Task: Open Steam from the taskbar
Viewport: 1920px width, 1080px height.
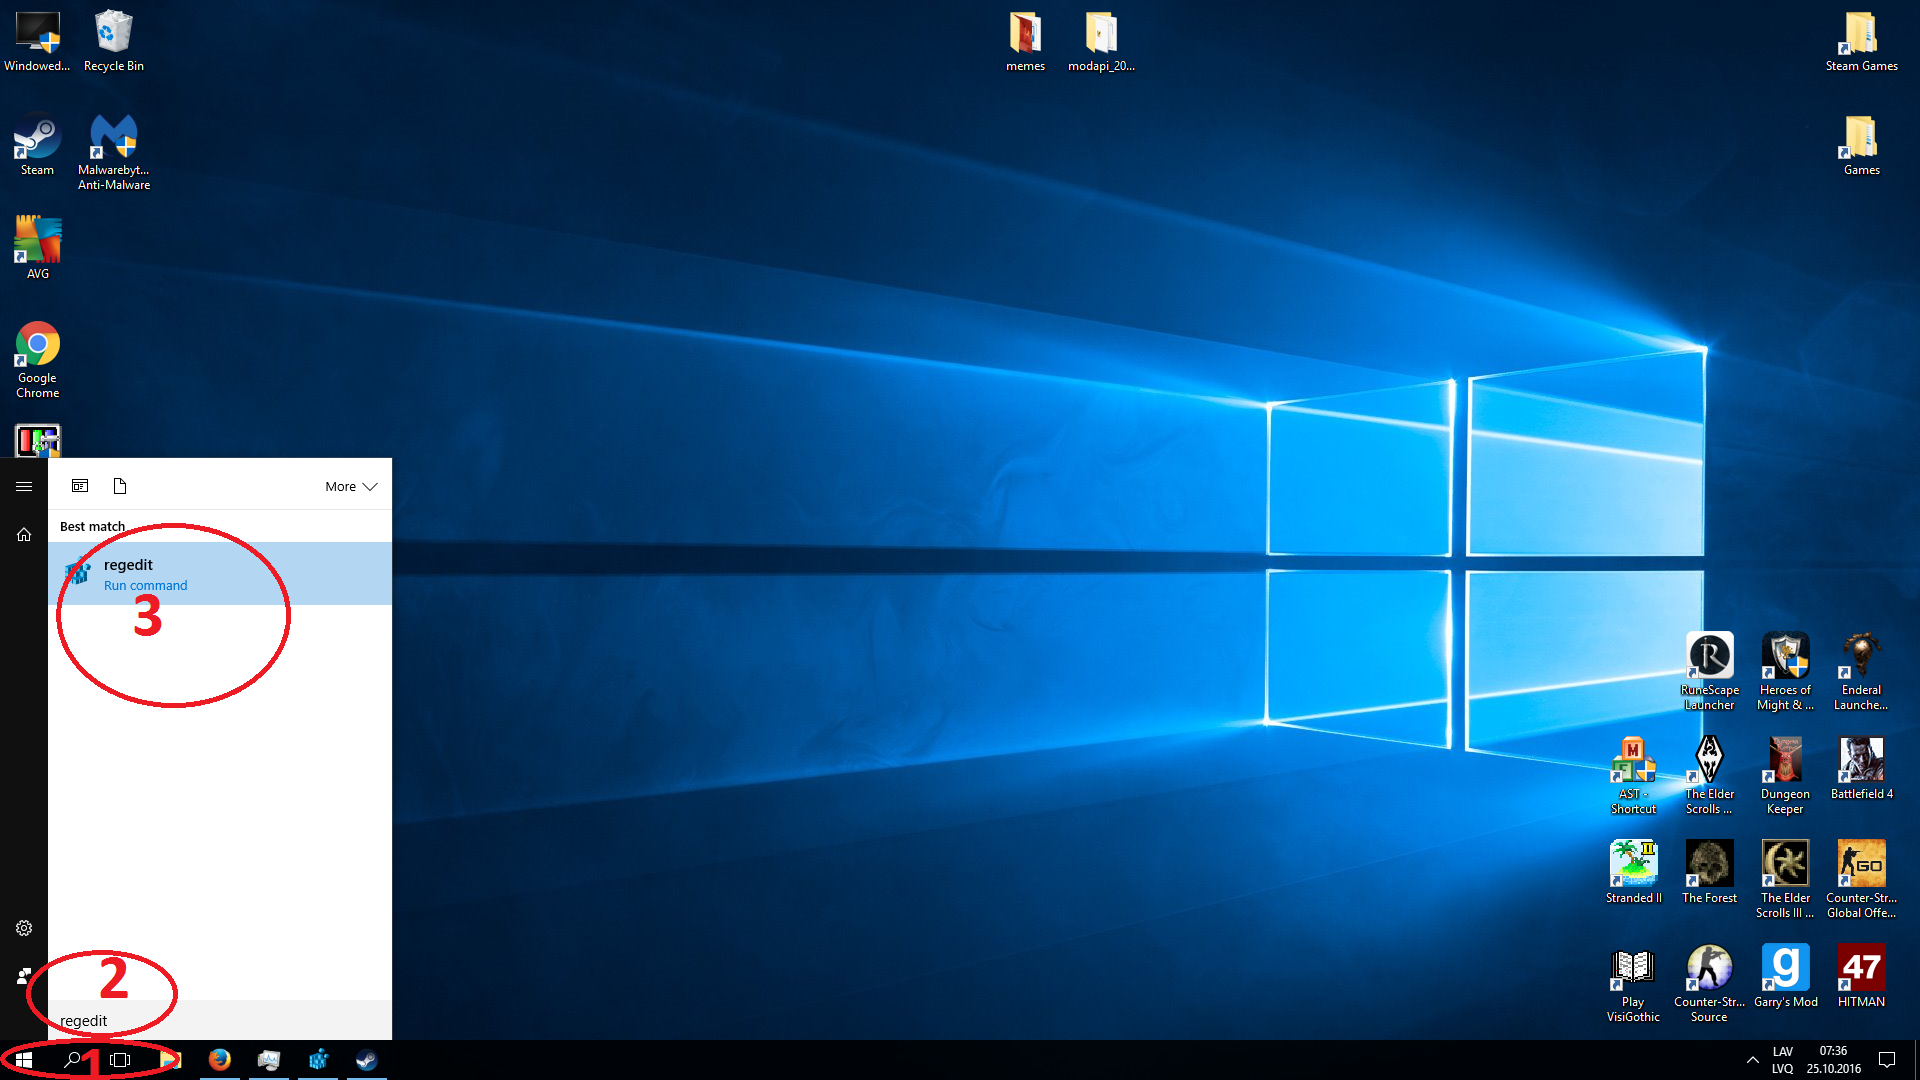Action: point(367,1060)
